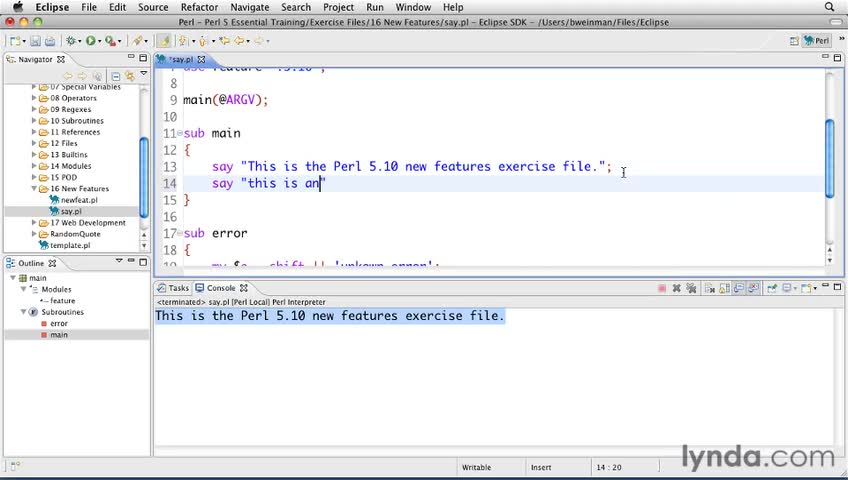Remove the terminated launch
The width and height of the screenshot is (848, 480).
677,288
